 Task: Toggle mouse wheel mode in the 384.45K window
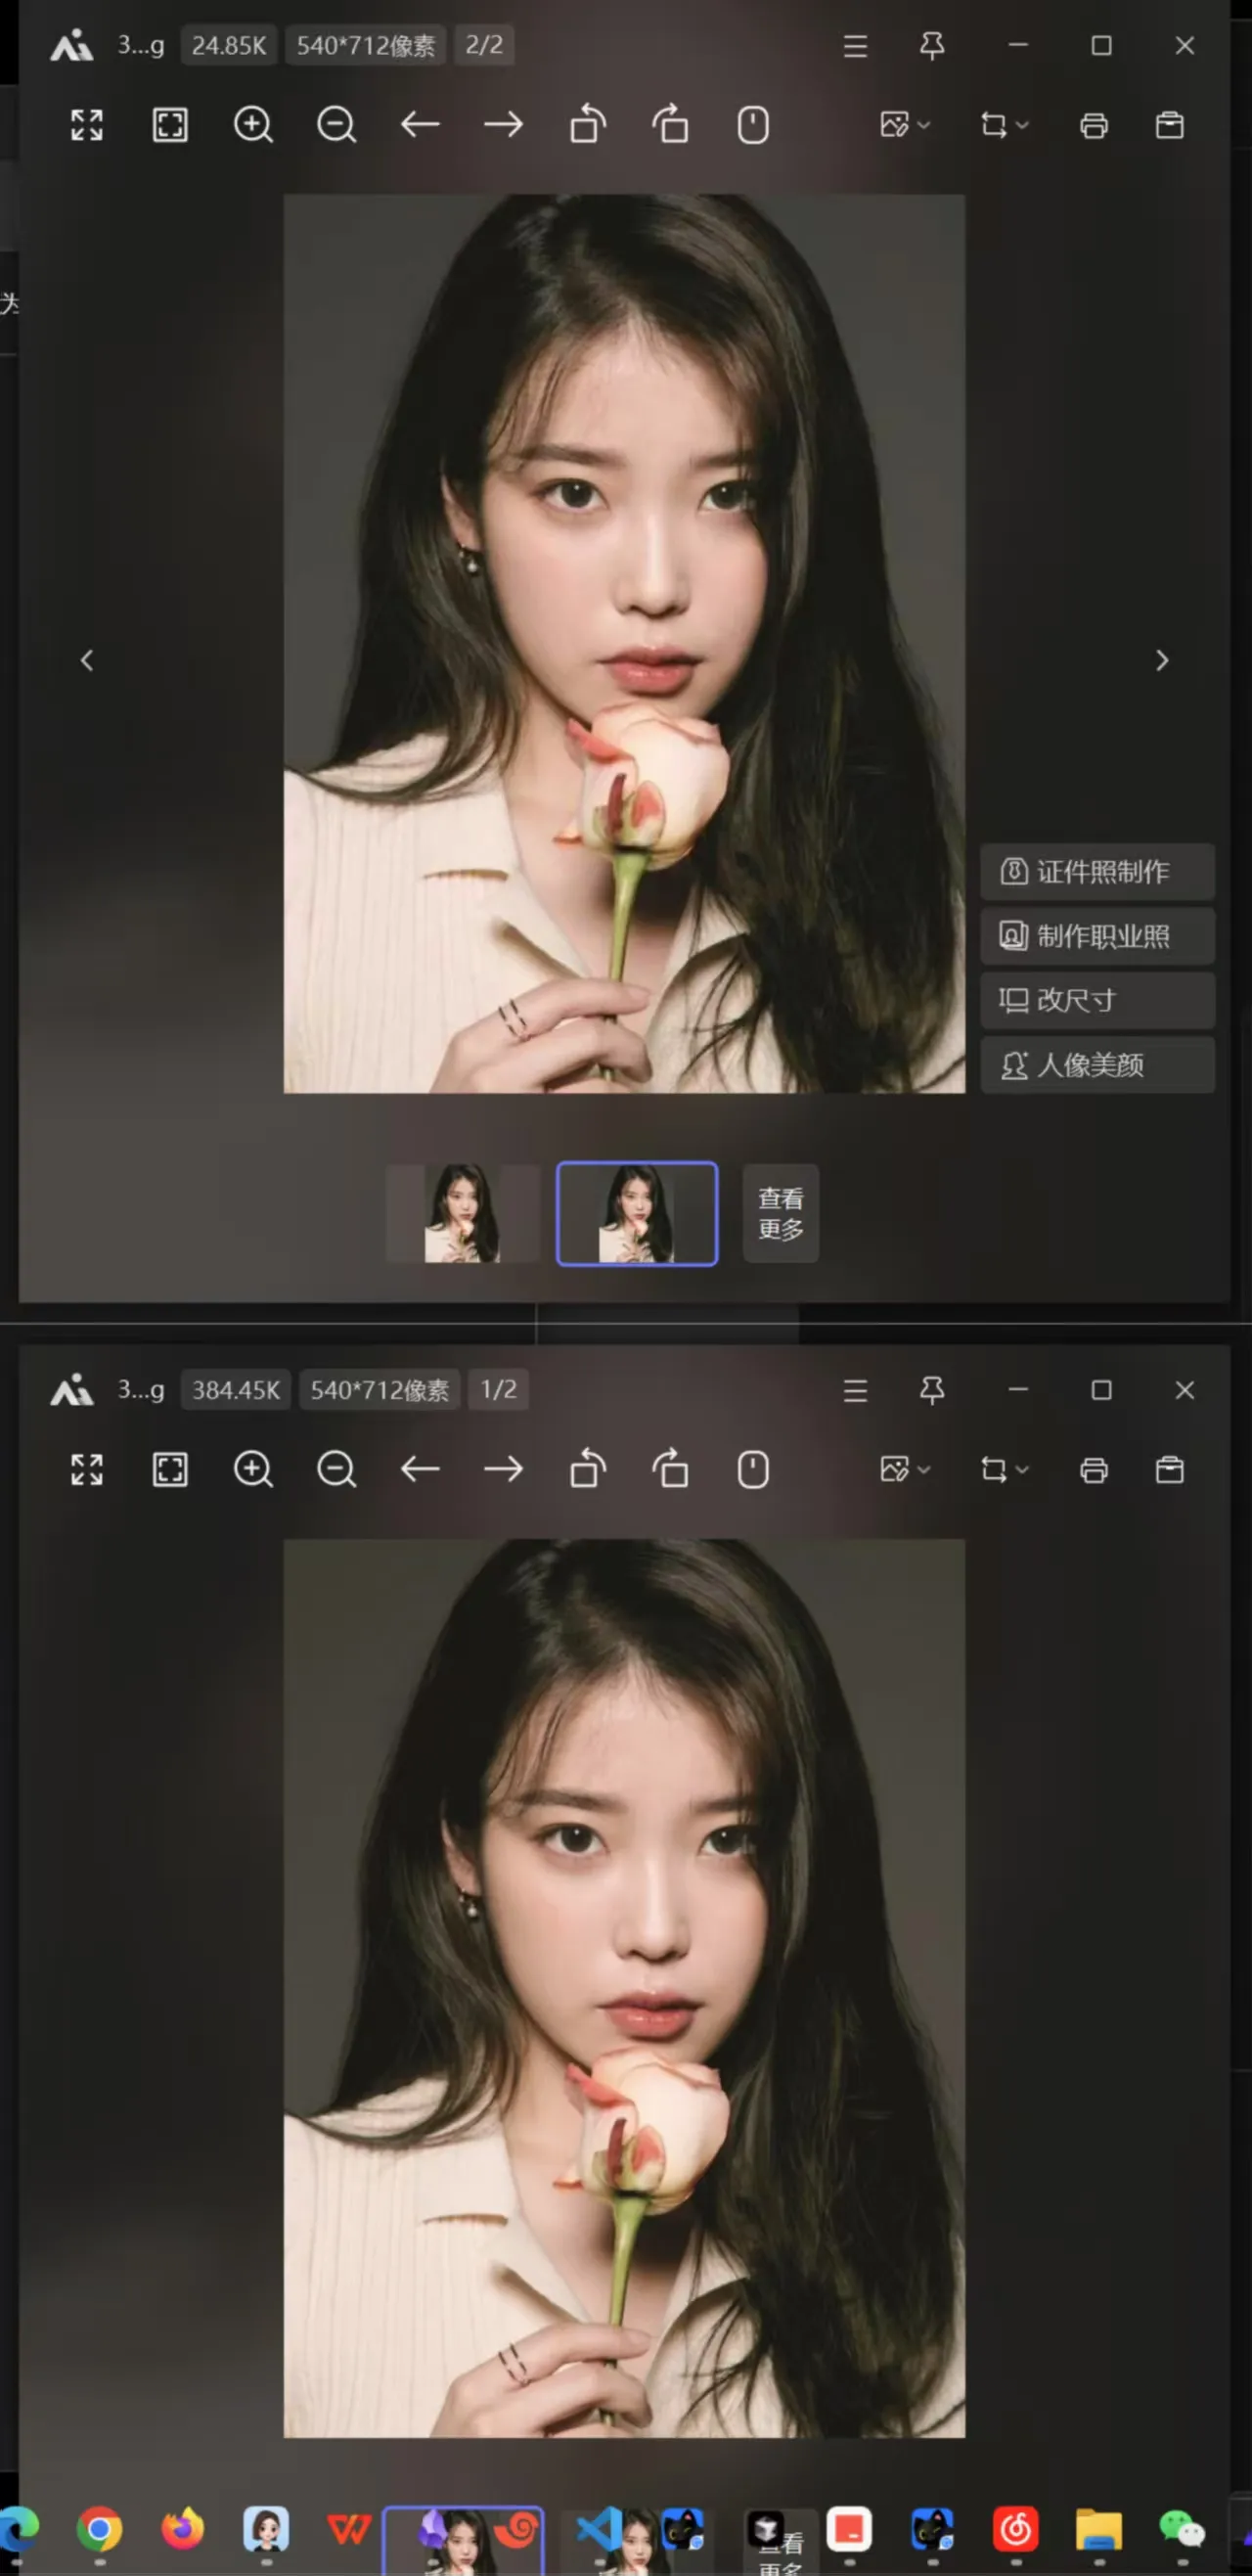[x=753, y=1470]
